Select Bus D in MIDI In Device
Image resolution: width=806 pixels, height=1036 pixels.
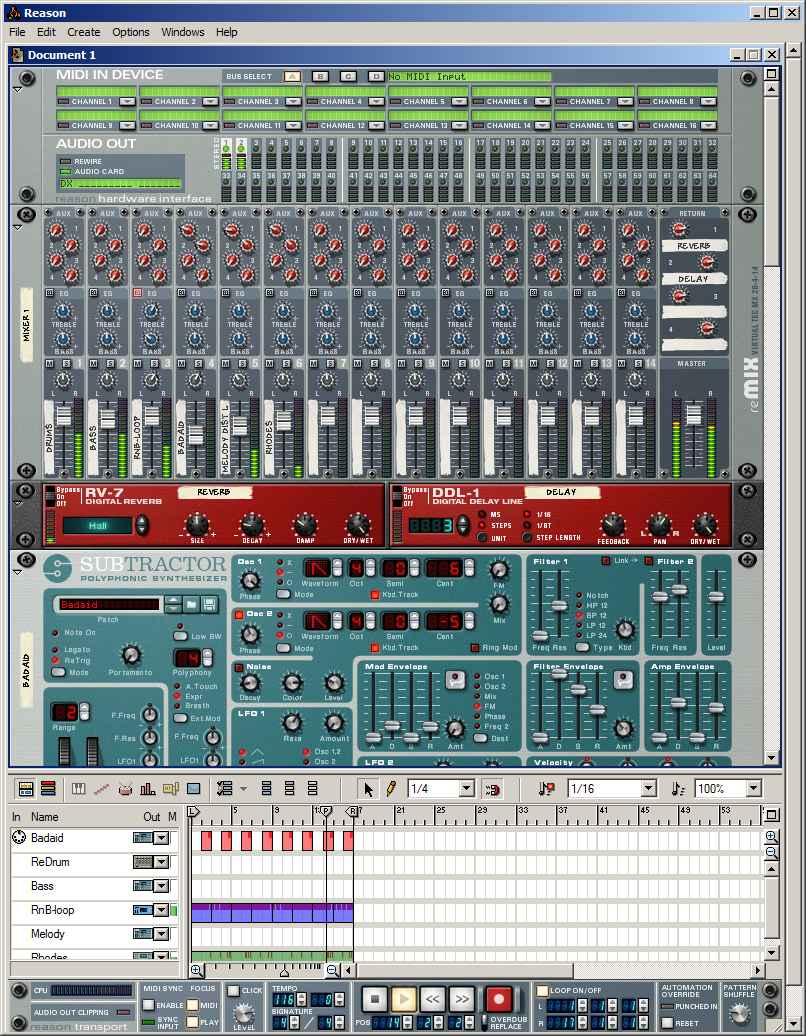[376, 77]
